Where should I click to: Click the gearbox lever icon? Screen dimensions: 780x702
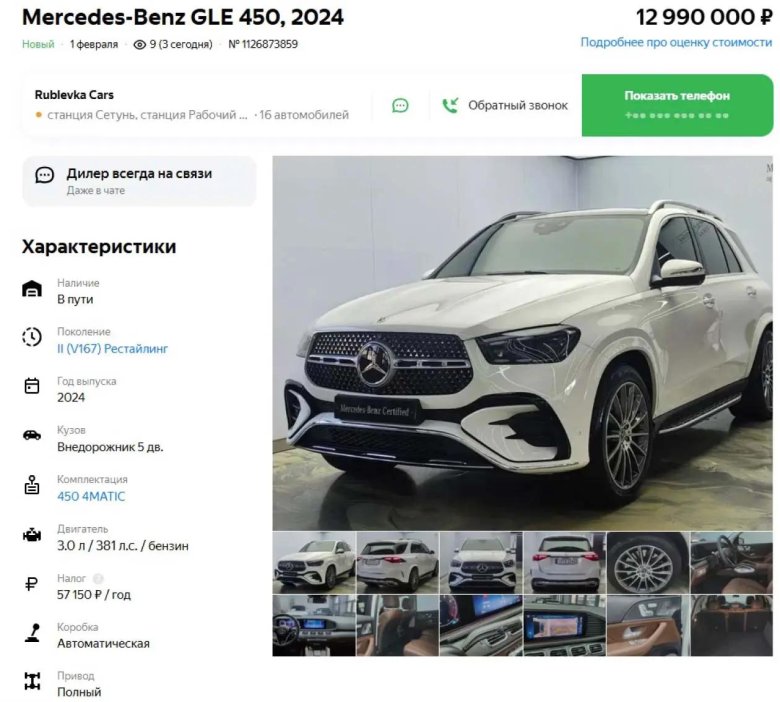(x=32, y=632)
